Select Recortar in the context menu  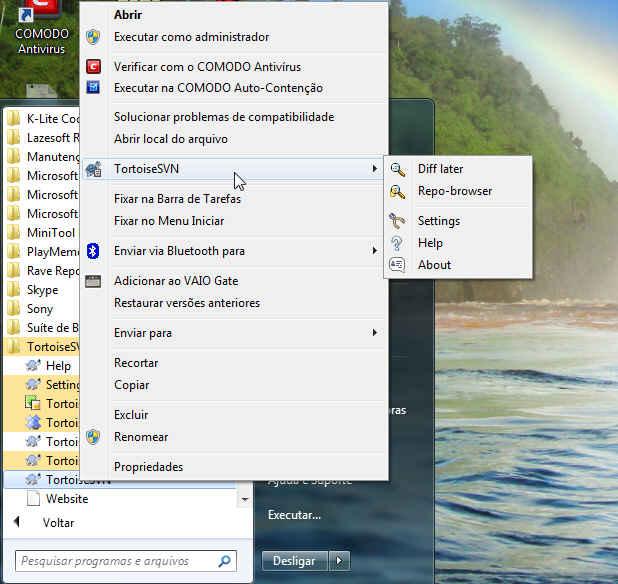click(x=234, y=363)
